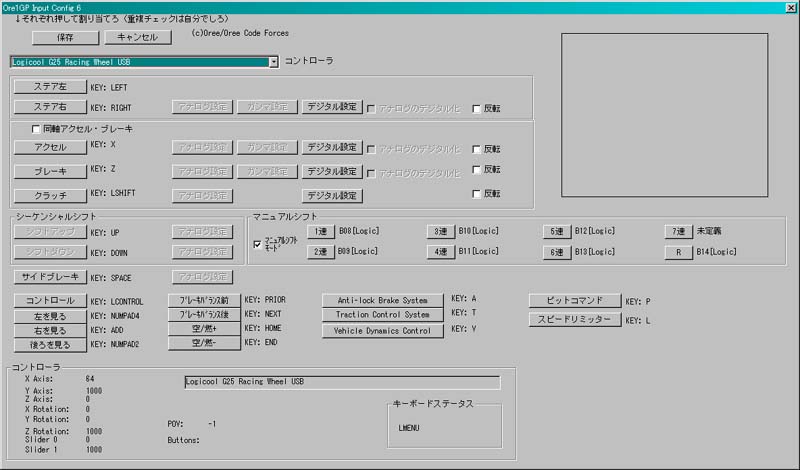Click the KEY: SPACE handbrake label
Image resolution: width=800 pixels, height=470 pixels.
coord(111,278)
